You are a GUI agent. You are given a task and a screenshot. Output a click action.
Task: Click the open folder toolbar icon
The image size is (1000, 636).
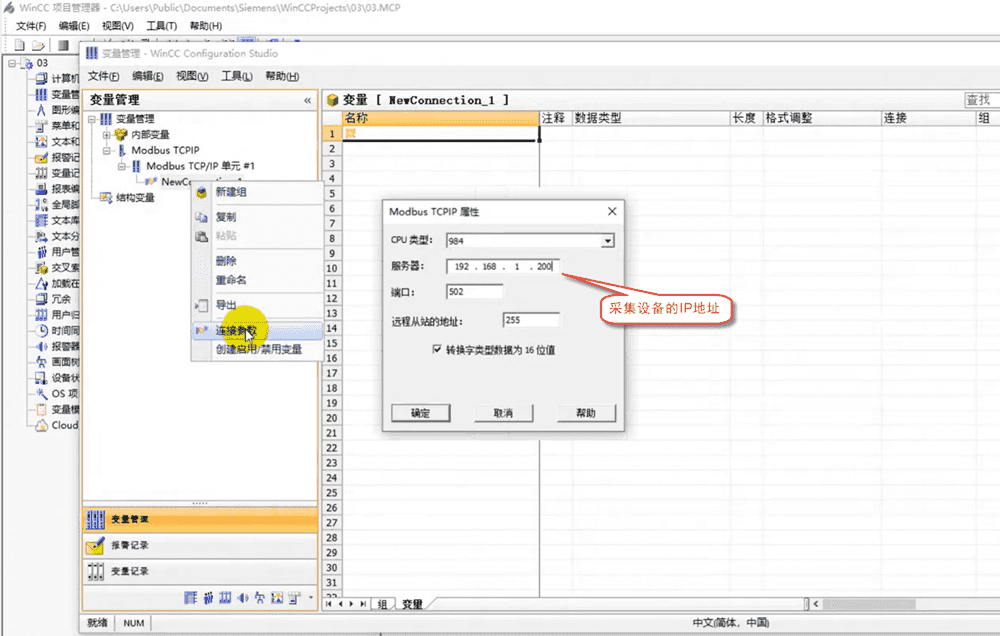[x=38, y=45]
